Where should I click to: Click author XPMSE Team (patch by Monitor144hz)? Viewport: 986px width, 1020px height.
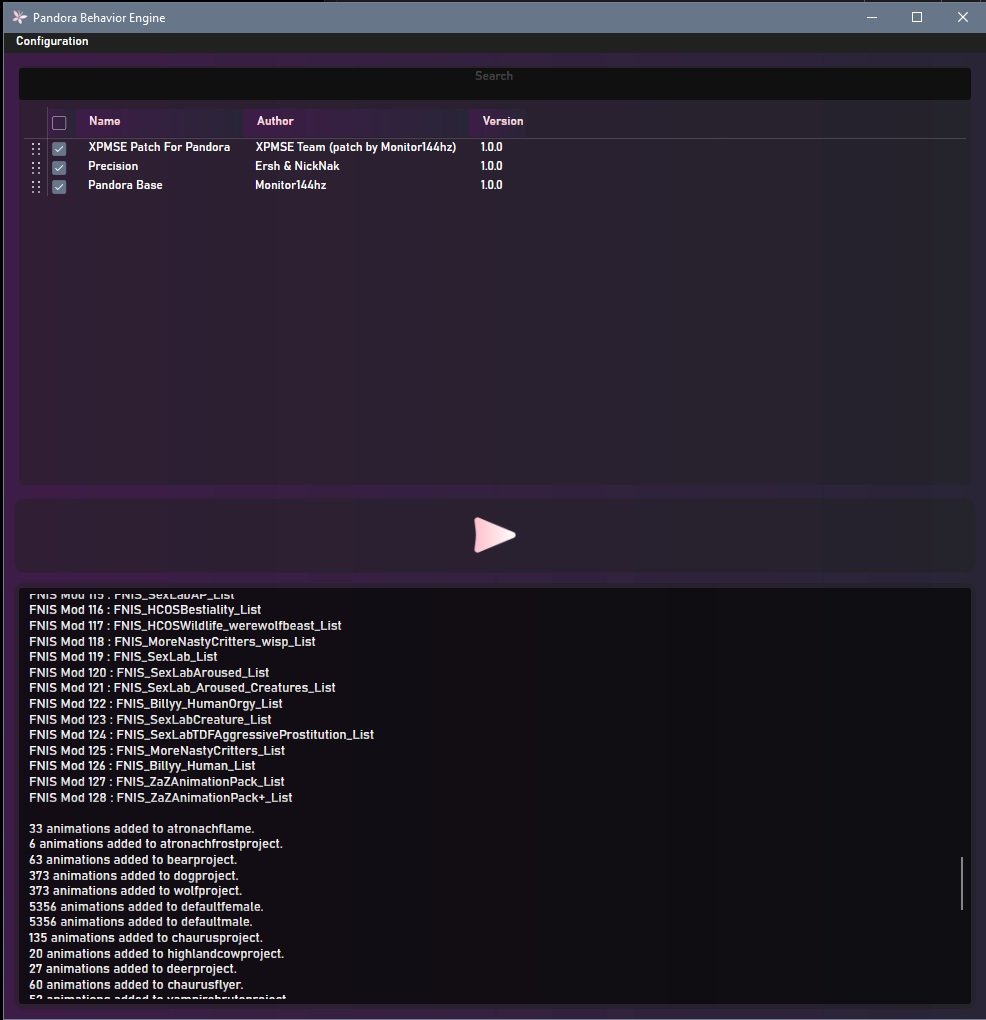356,147
